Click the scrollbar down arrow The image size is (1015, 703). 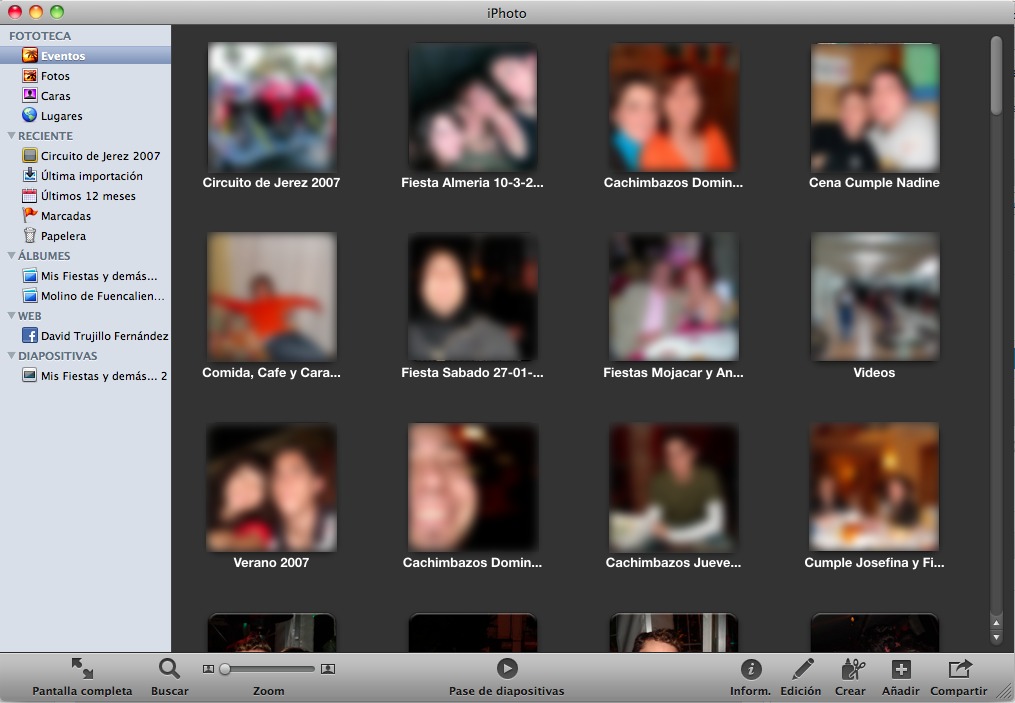996,638
